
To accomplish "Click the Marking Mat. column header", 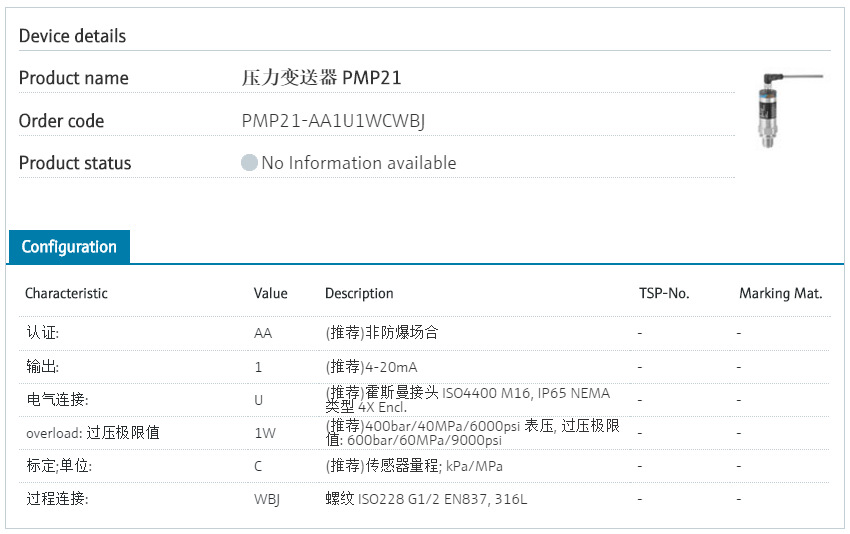I will pyautogui.click(x=780, y=293).
